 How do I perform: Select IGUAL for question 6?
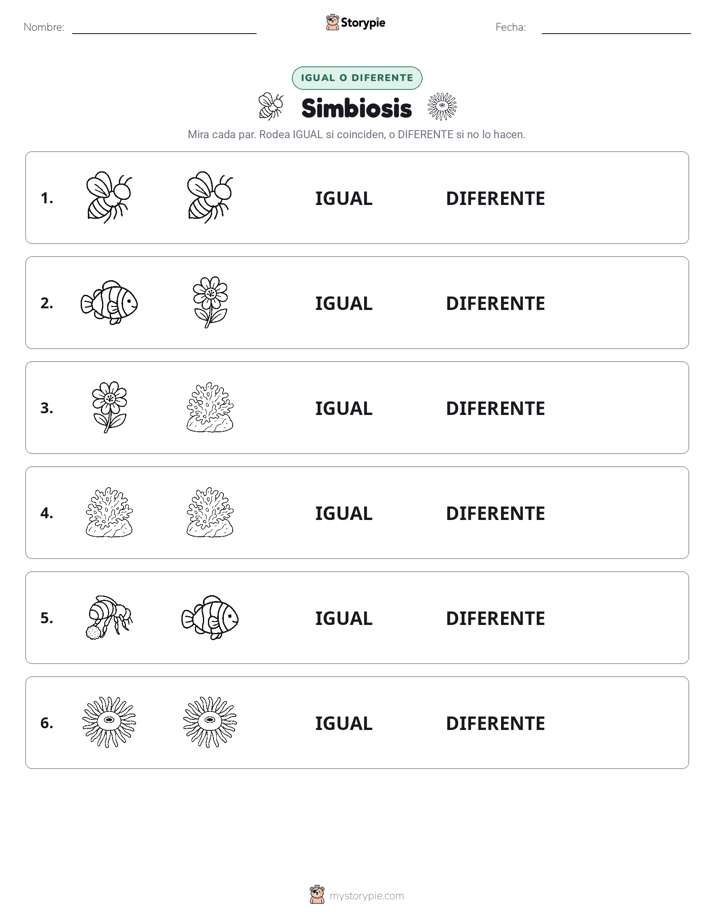[x=343, y=723]
